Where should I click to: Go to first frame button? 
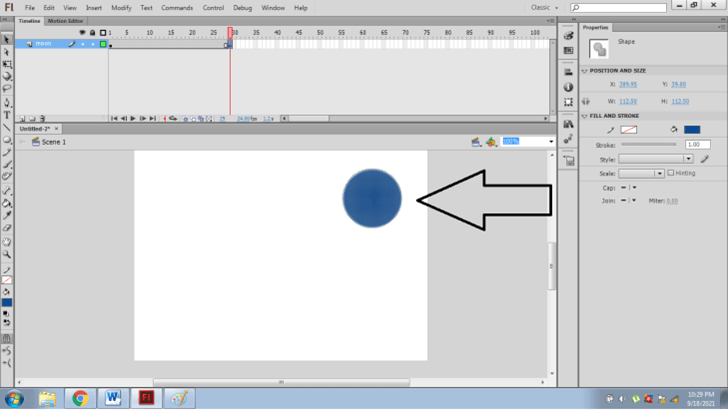[114, 119]
